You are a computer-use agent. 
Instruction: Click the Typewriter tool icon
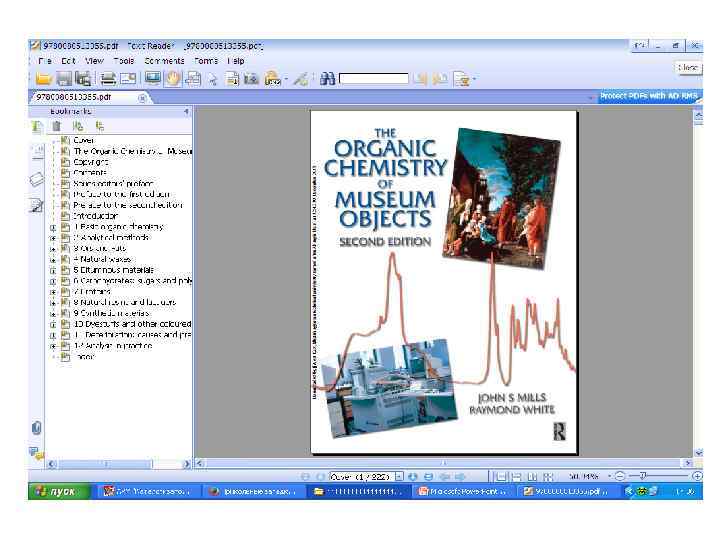click(233, 79)
